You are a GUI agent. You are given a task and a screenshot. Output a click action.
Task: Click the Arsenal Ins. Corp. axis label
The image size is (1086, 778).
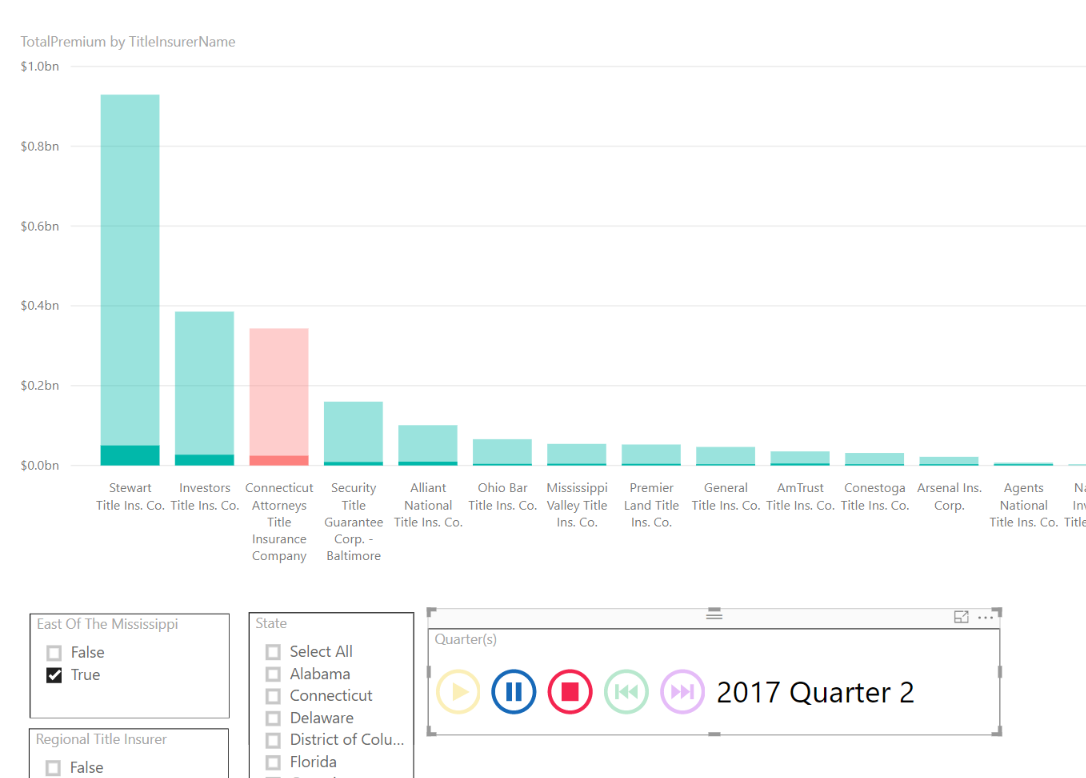click(x=949, y=497)
